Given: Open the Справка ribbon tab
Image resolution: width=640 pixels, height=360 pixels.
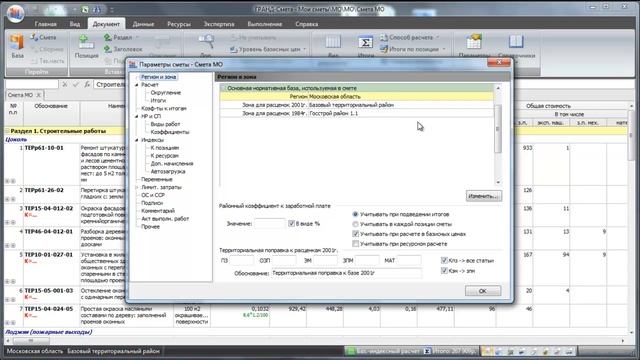Looking at the screenshot, I should coord(307,24).
